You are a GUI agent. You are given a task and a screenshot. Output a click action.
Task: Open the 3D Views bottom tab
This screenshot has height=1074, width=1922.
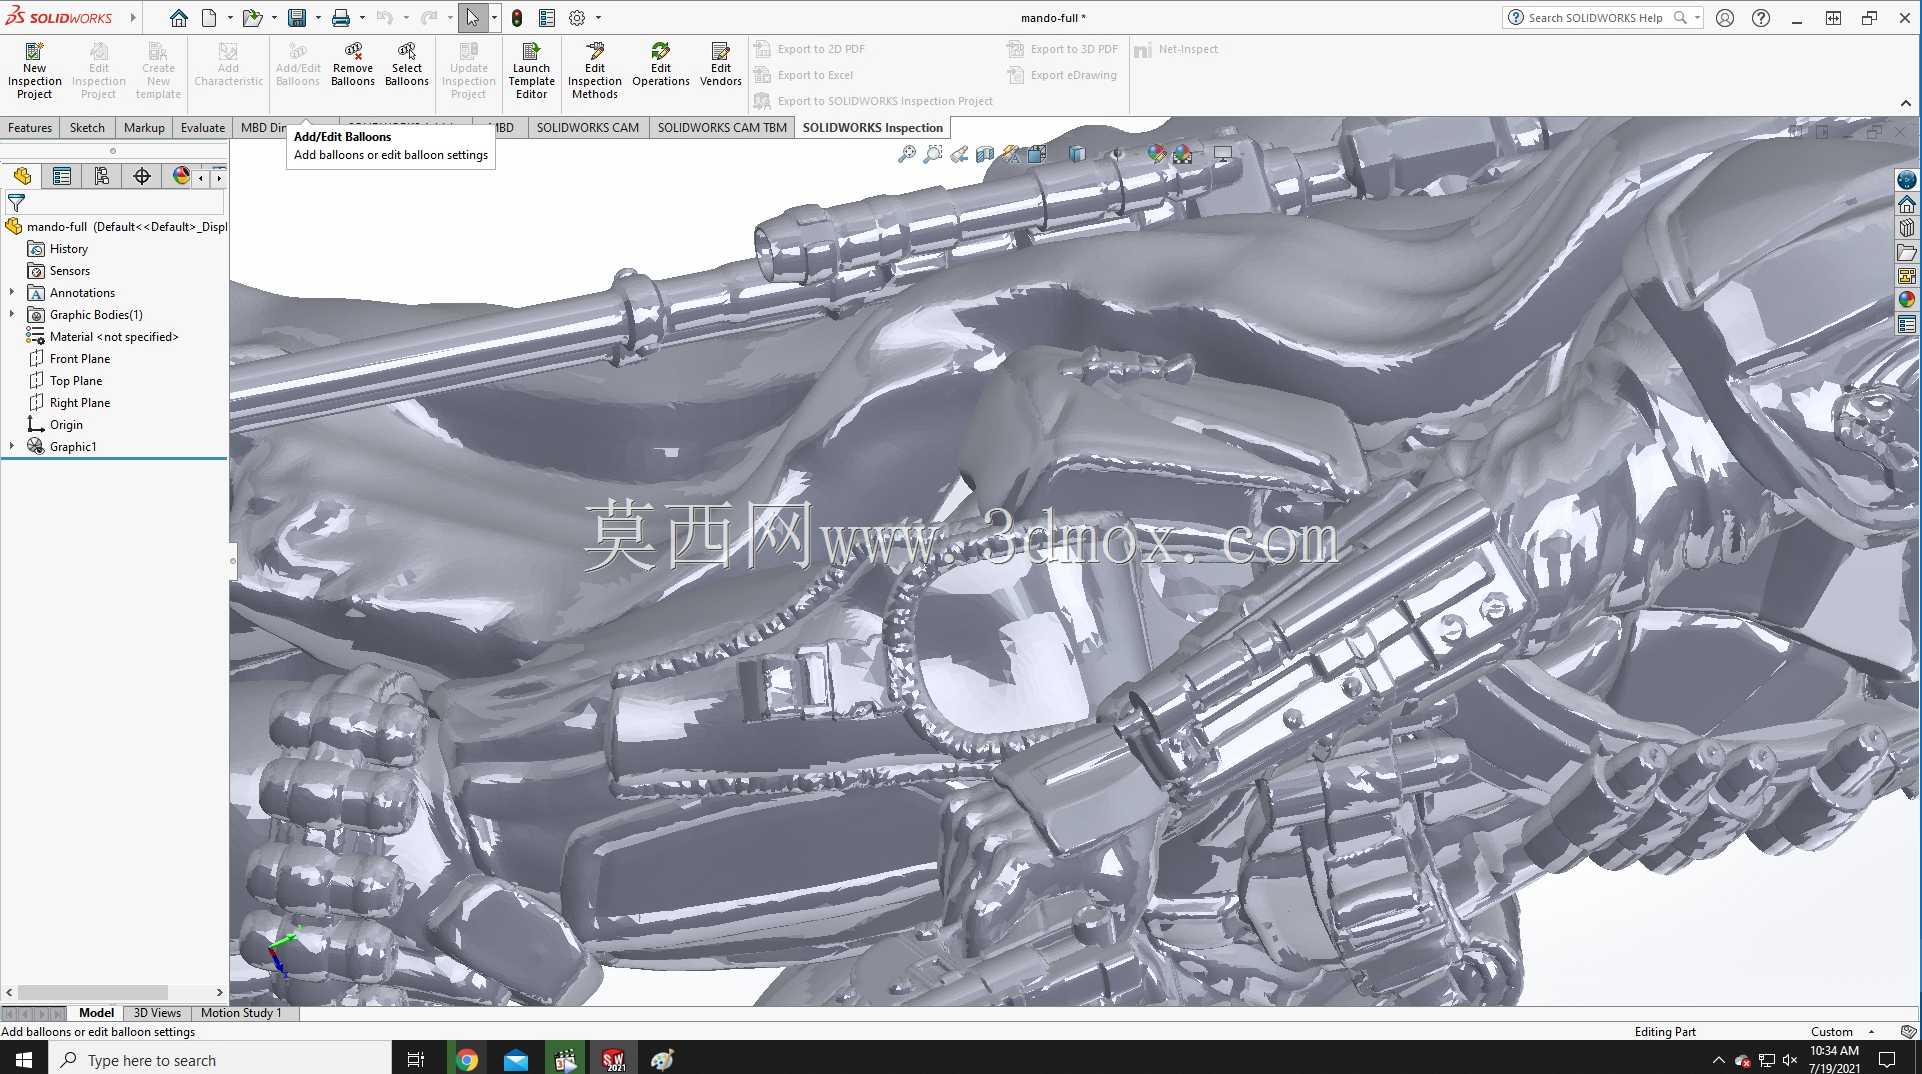(x=157, y=1013)
